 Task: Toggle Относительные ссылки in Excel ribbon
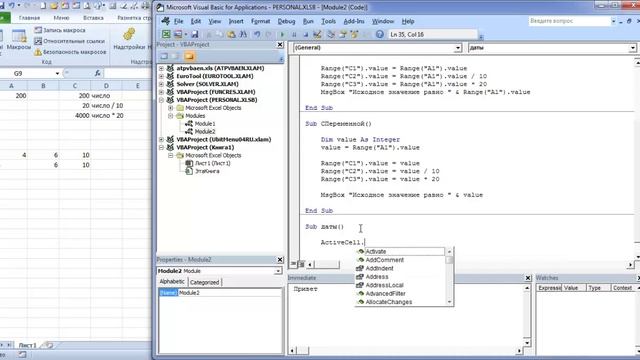pyautogui.click(x=70, y=41)
